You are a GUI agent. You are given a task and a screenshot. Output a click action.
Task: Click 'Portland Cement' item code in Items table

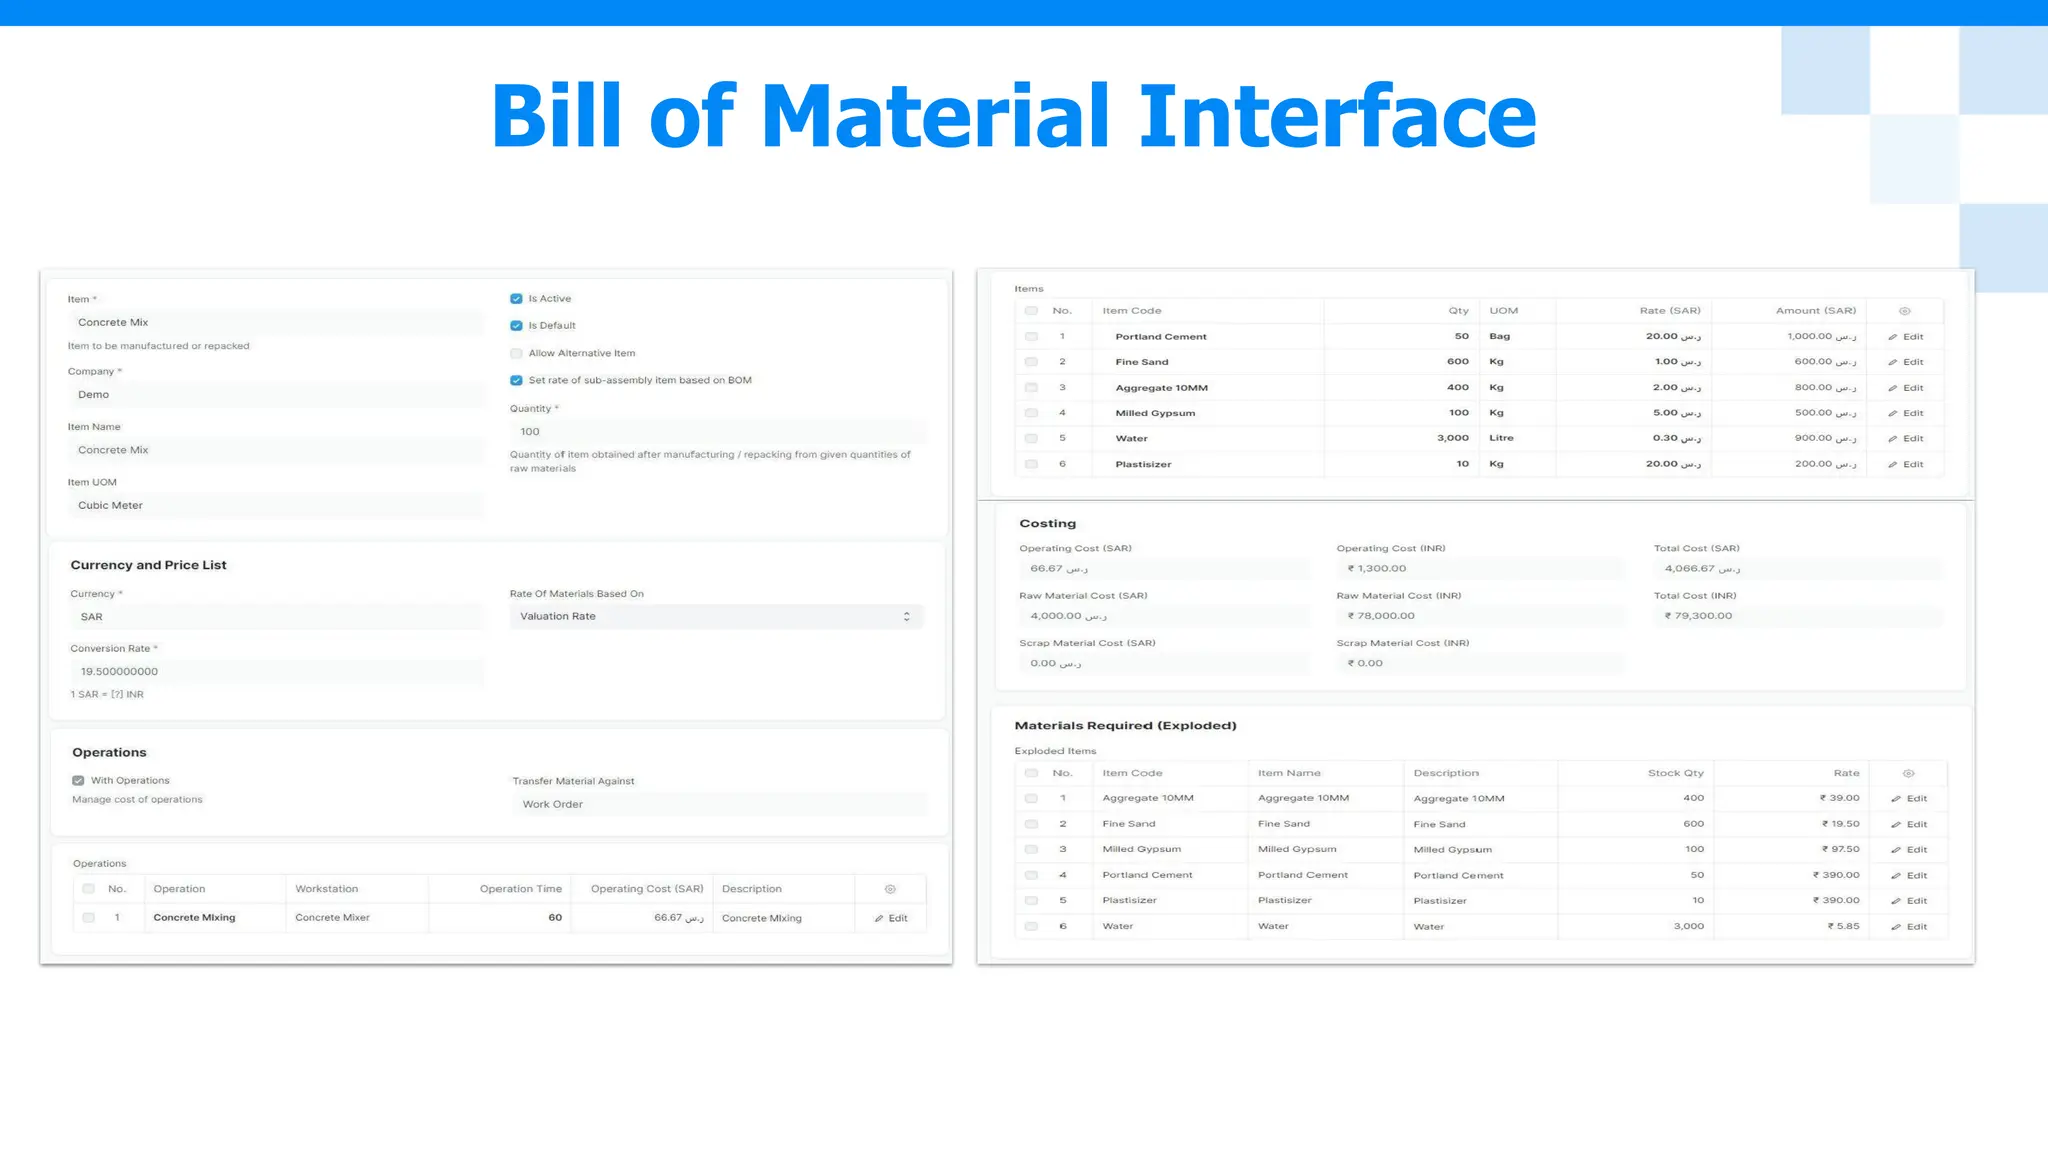click(x=1161, y=337)
